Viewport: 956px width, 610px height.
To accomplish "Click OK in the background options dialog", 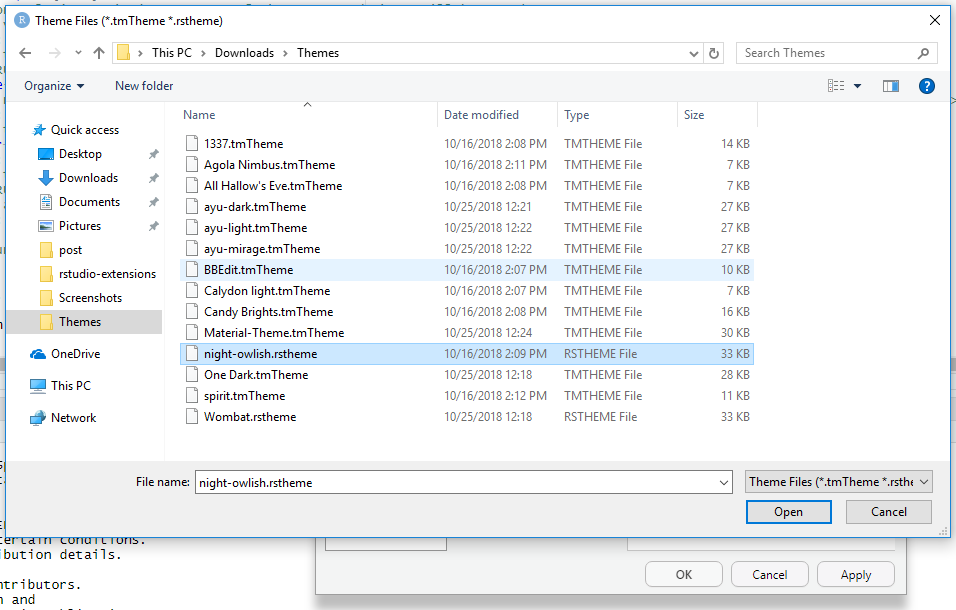I will pyautogui.click(x=683, y=575).
